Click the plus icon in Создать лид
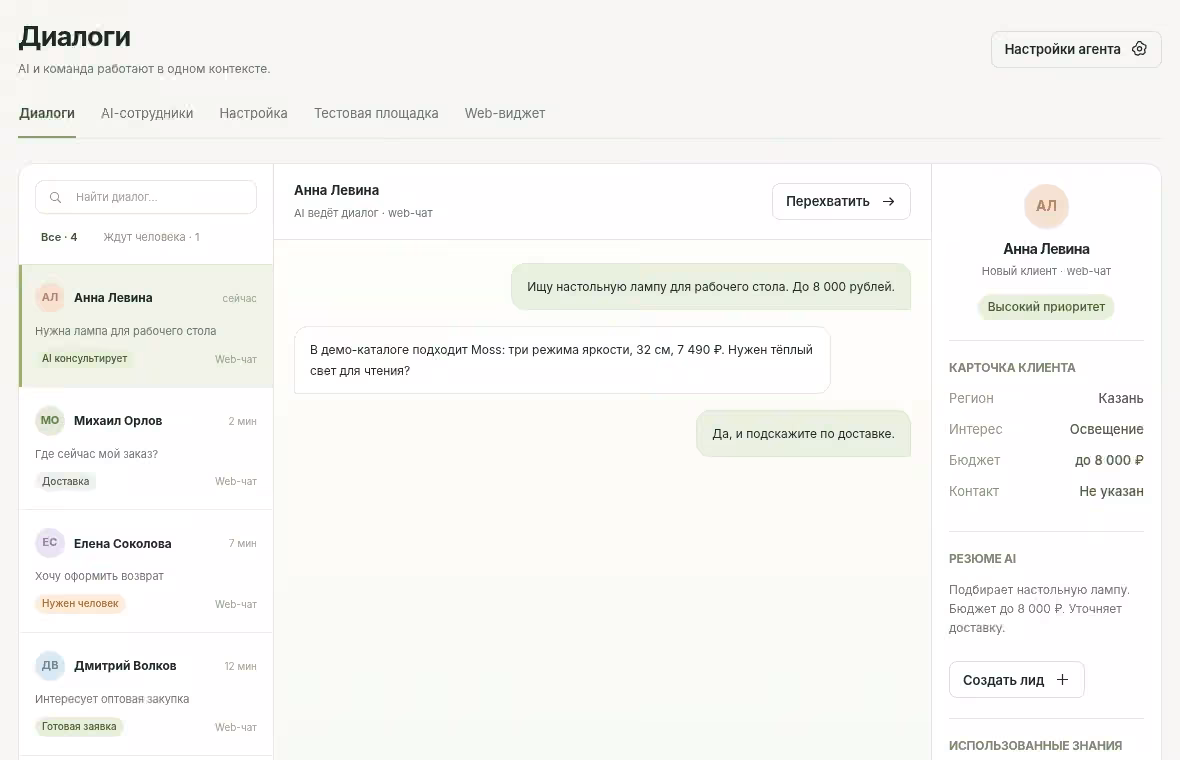Screen dimensions: 1180x760 pyautogui.click(x=1063, y=679)
